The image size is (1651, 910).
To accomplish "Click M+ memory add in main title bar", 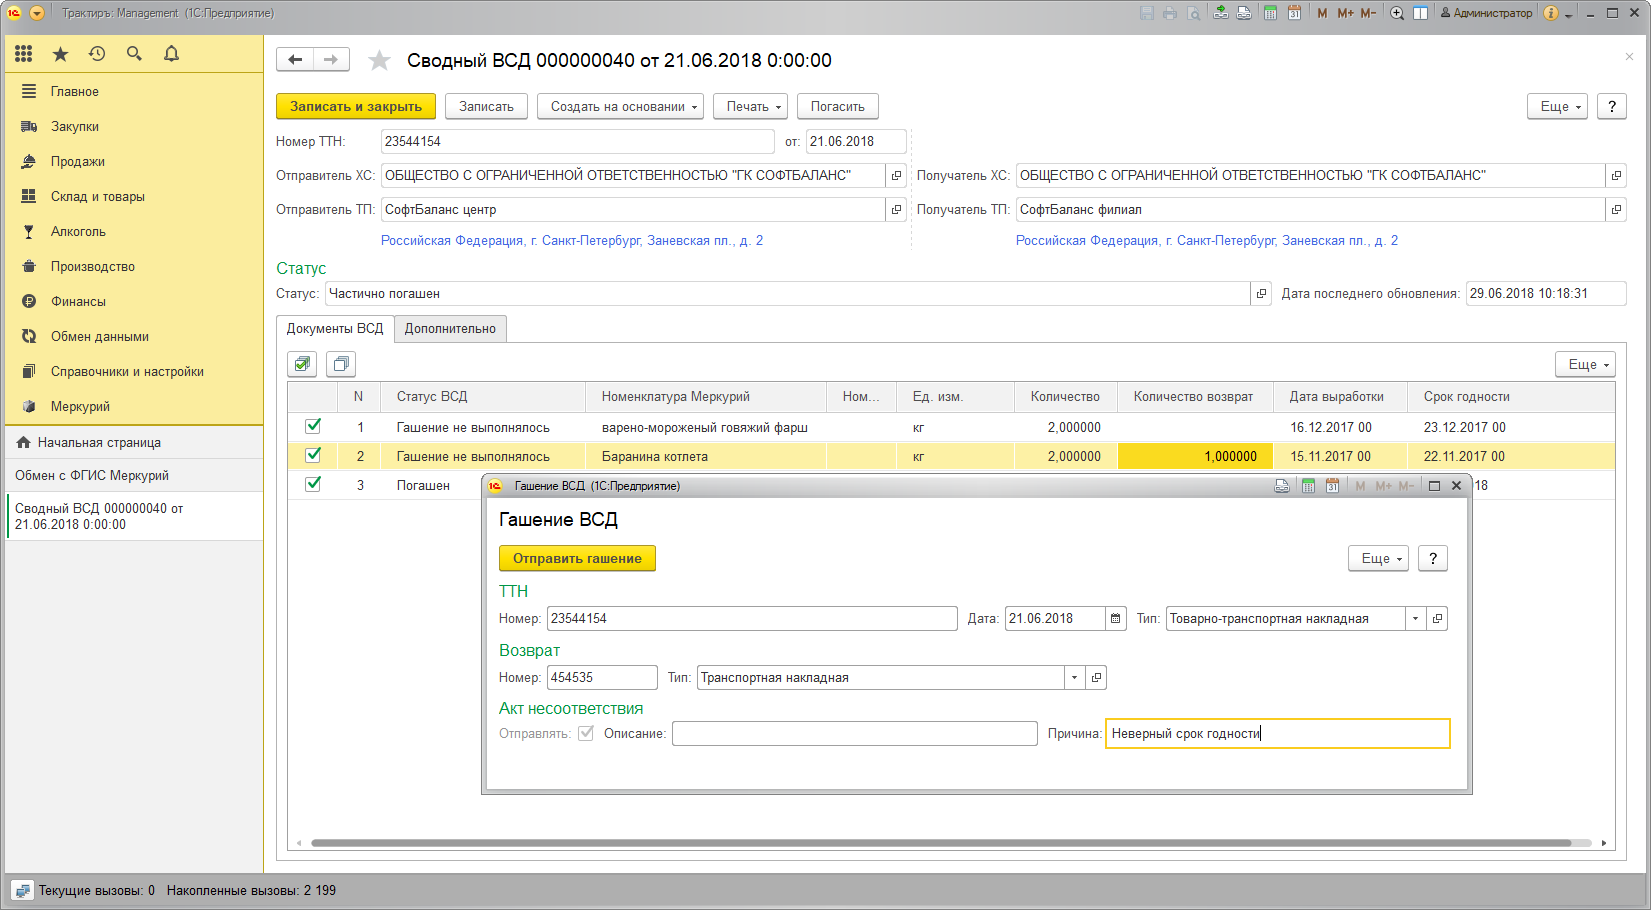I will pos(1345,13).
